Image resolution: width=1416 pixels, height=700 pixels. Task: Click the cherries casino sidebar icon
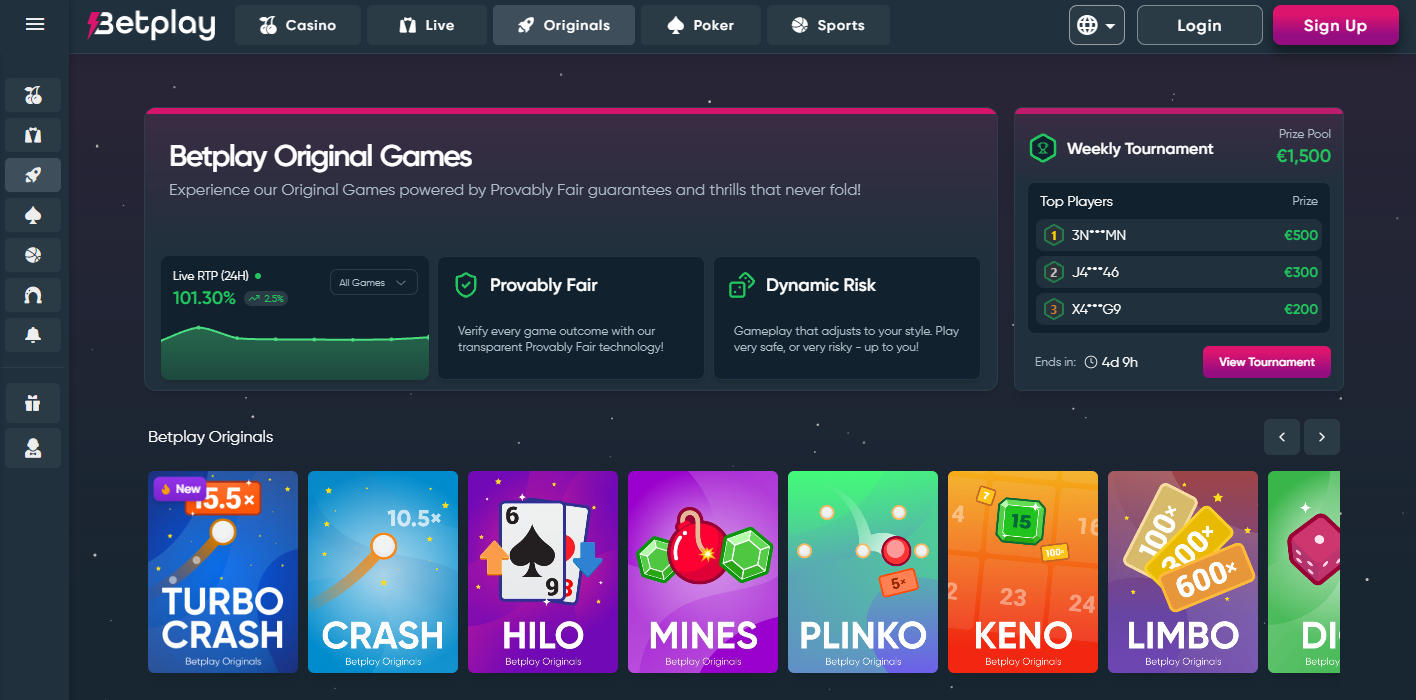pyautogui.click(x=33, y=95)
